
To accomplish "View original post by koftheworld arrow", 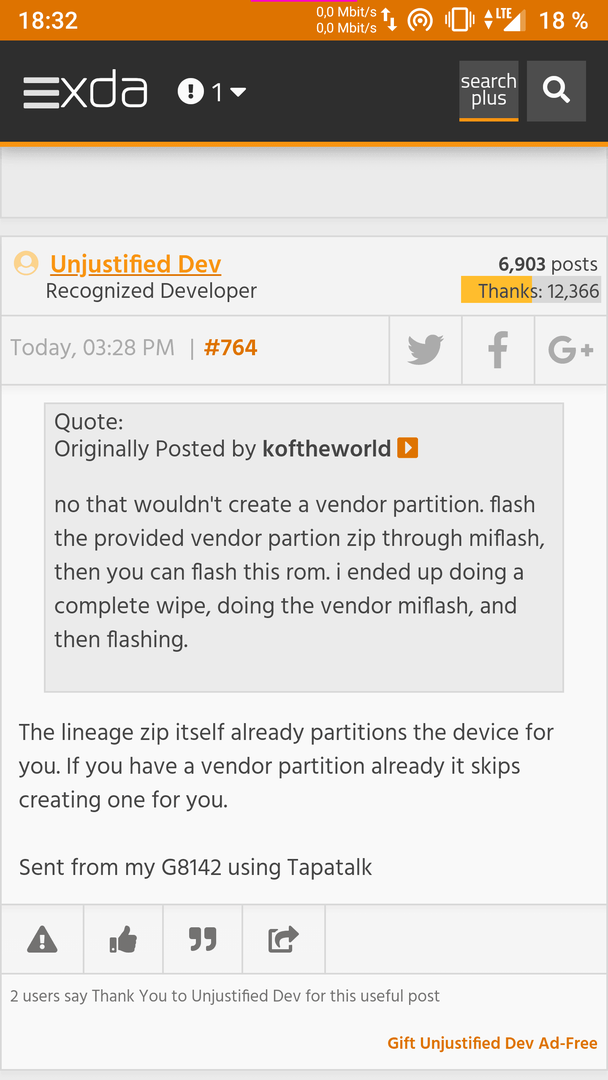I will (x=408, y=448).
